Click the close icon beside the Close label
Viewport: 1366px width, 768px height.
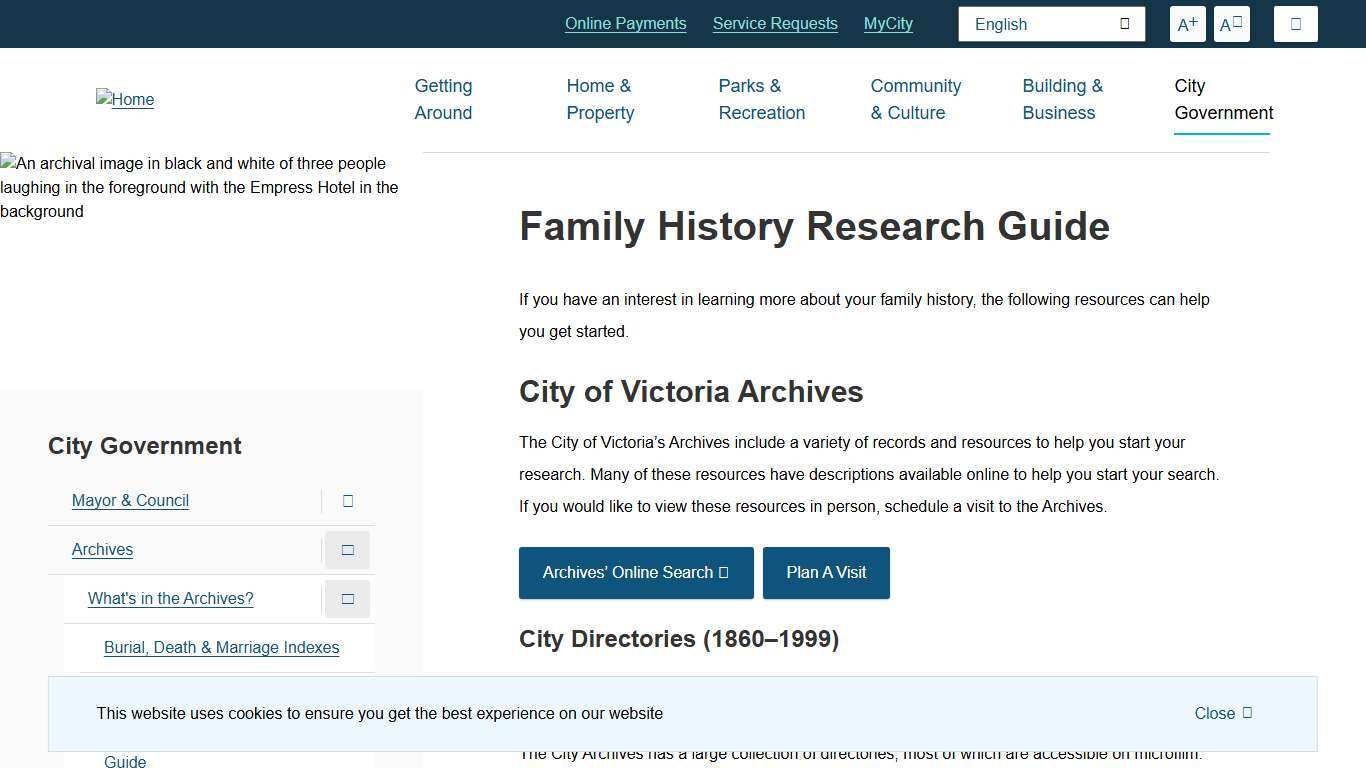pos(1245,711)
